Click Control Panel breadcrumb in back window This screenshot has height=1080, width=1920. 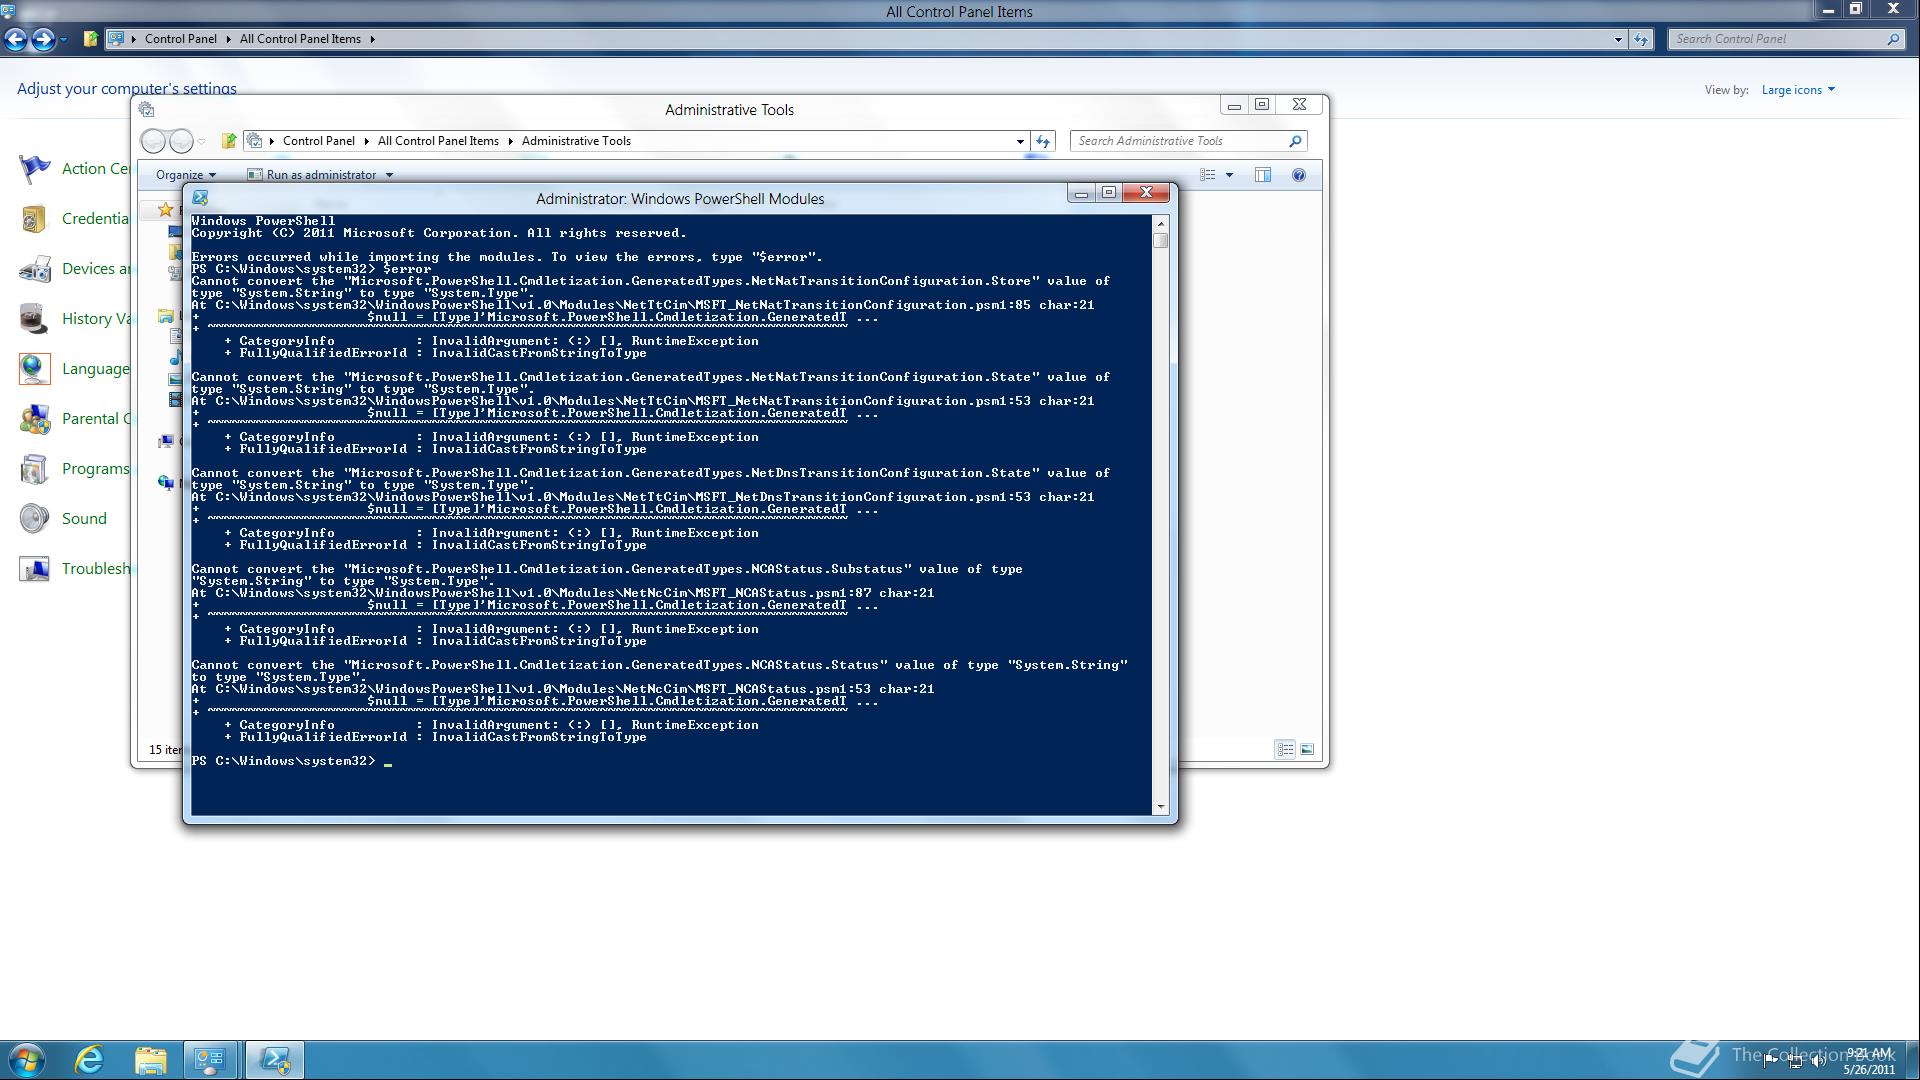coord(180,39)
